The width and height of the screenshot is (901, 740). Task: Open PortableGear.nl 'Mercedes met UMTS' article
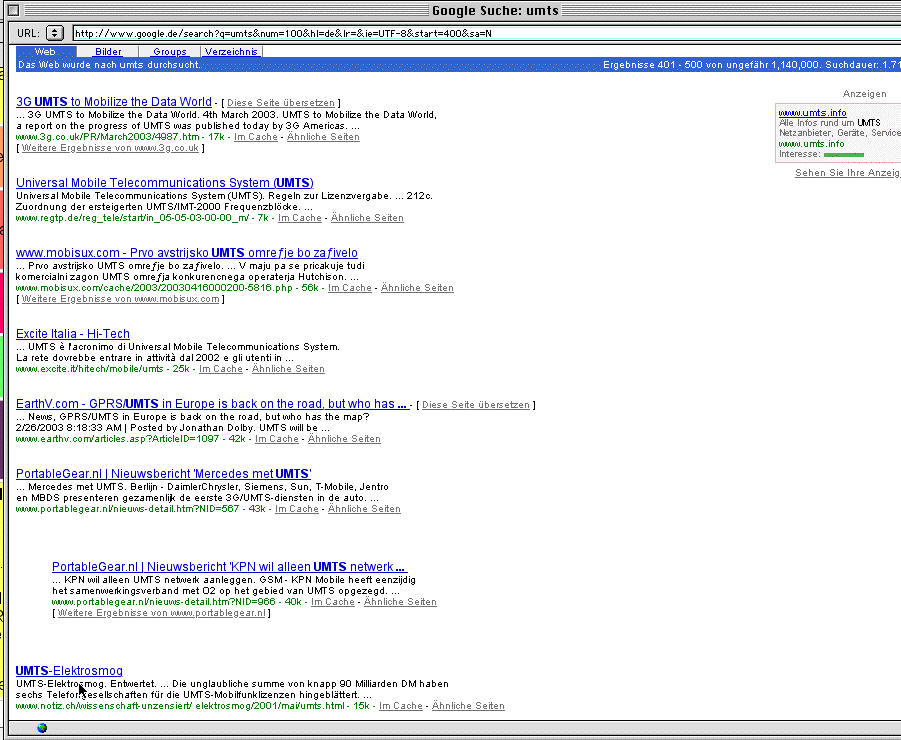tap(164, 474)
